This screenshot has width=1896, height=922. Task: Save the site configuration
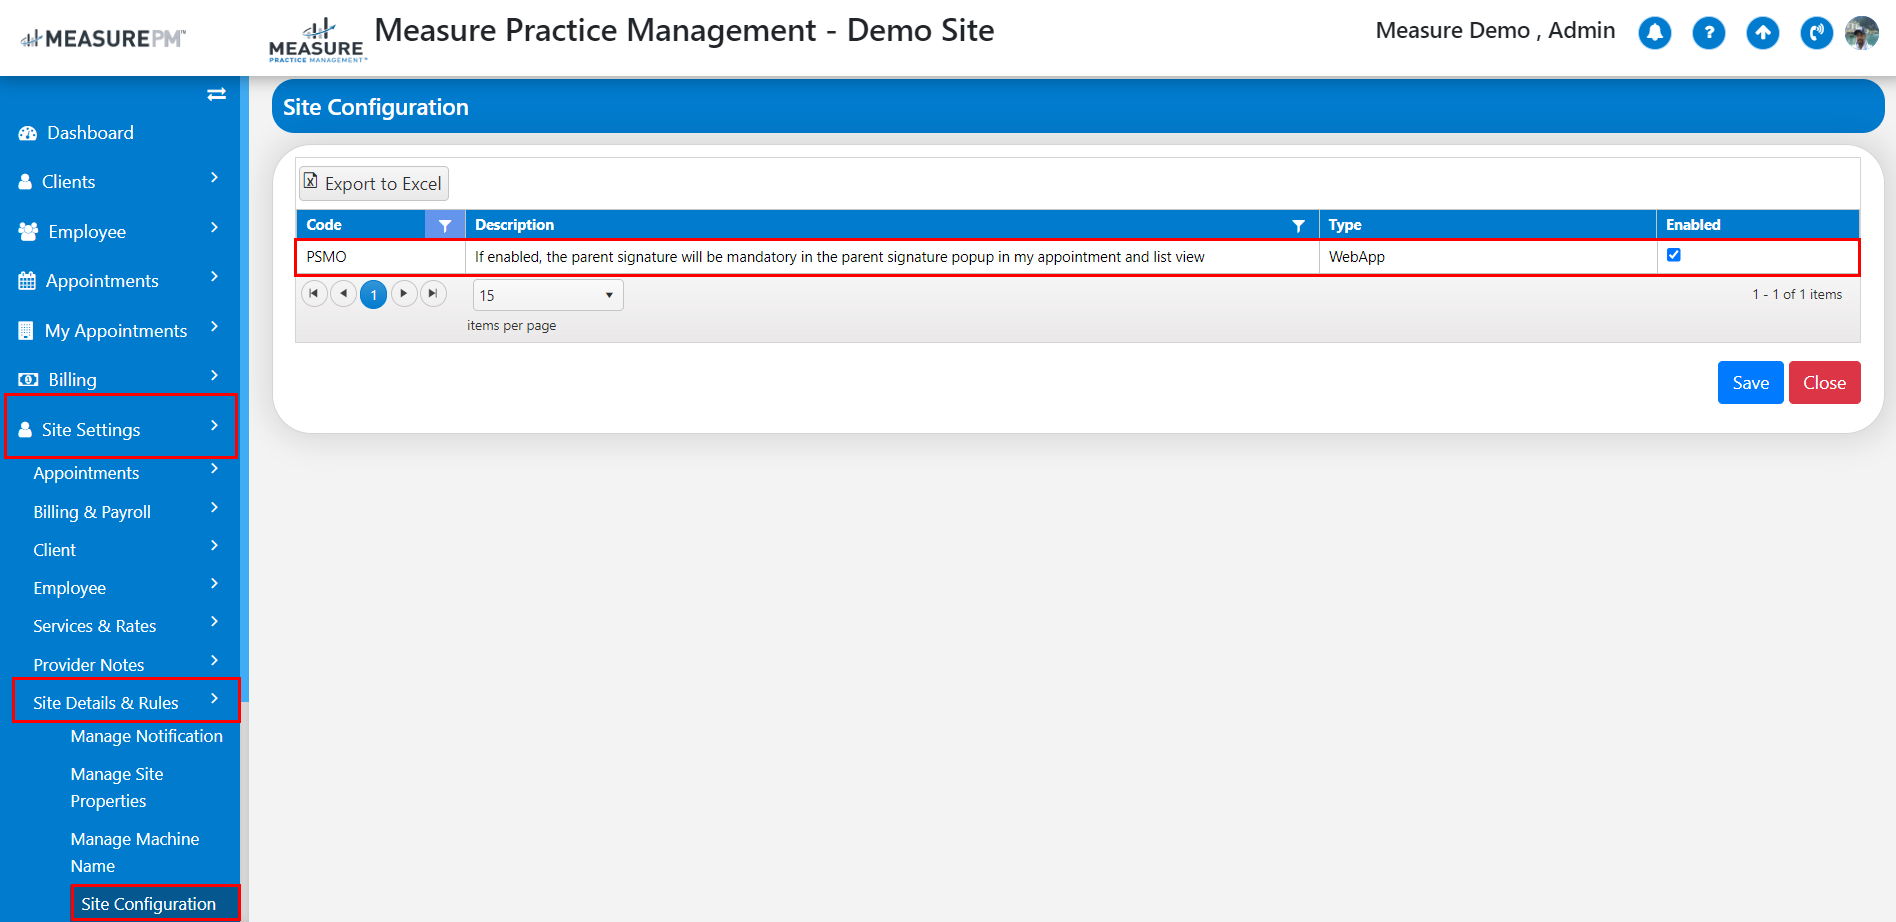pyautogui.click(x=1750, y=383)
